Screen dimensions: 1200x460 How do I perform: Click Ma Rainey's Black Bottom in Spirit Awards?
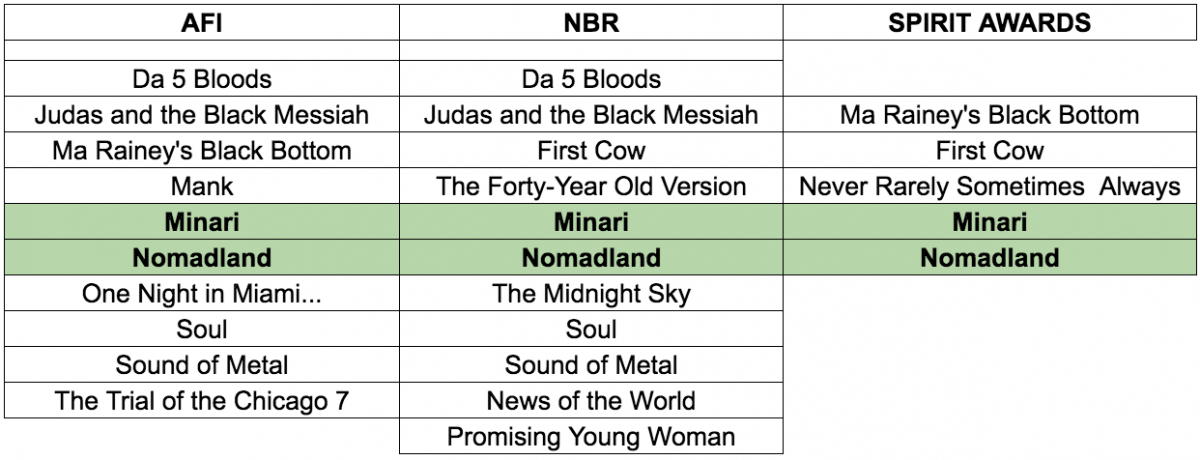coord(990,114)
